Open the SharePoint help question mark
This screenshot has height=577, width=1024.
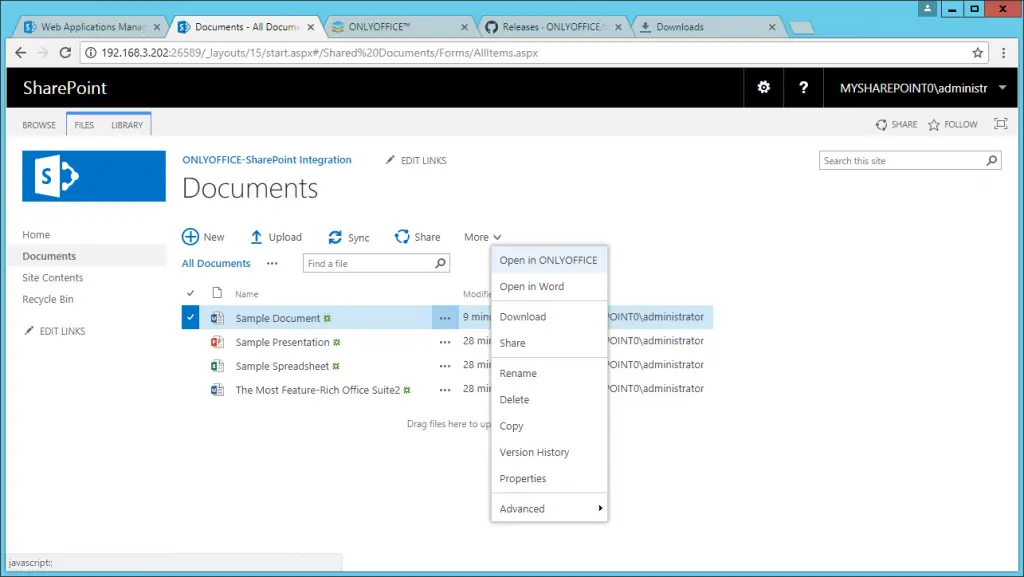coord(803,87)
